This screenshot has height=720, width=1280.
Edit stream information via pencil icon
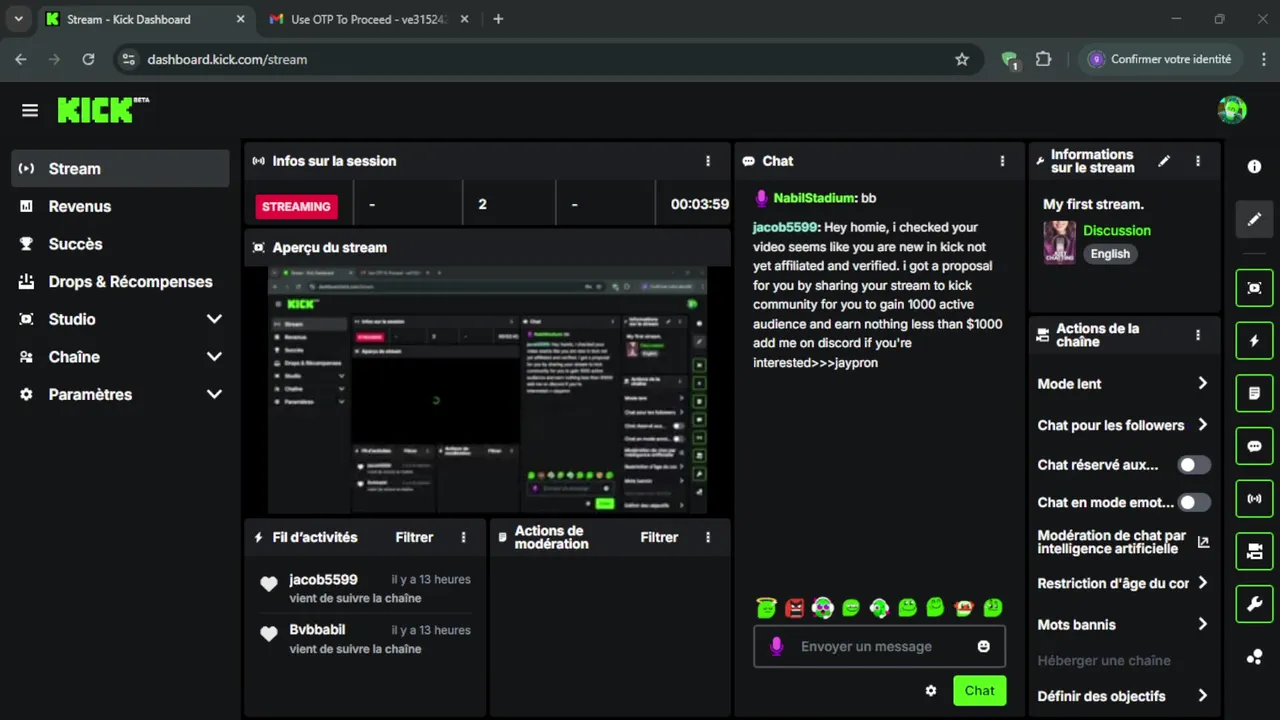1164,161
